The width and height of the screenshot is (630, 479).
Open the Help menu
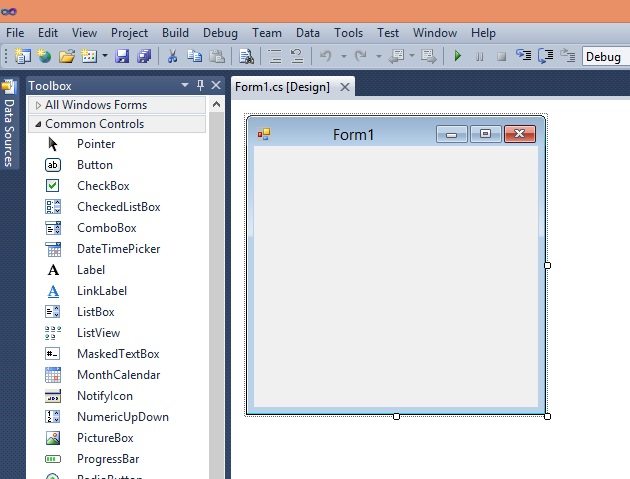pos(483,33)
